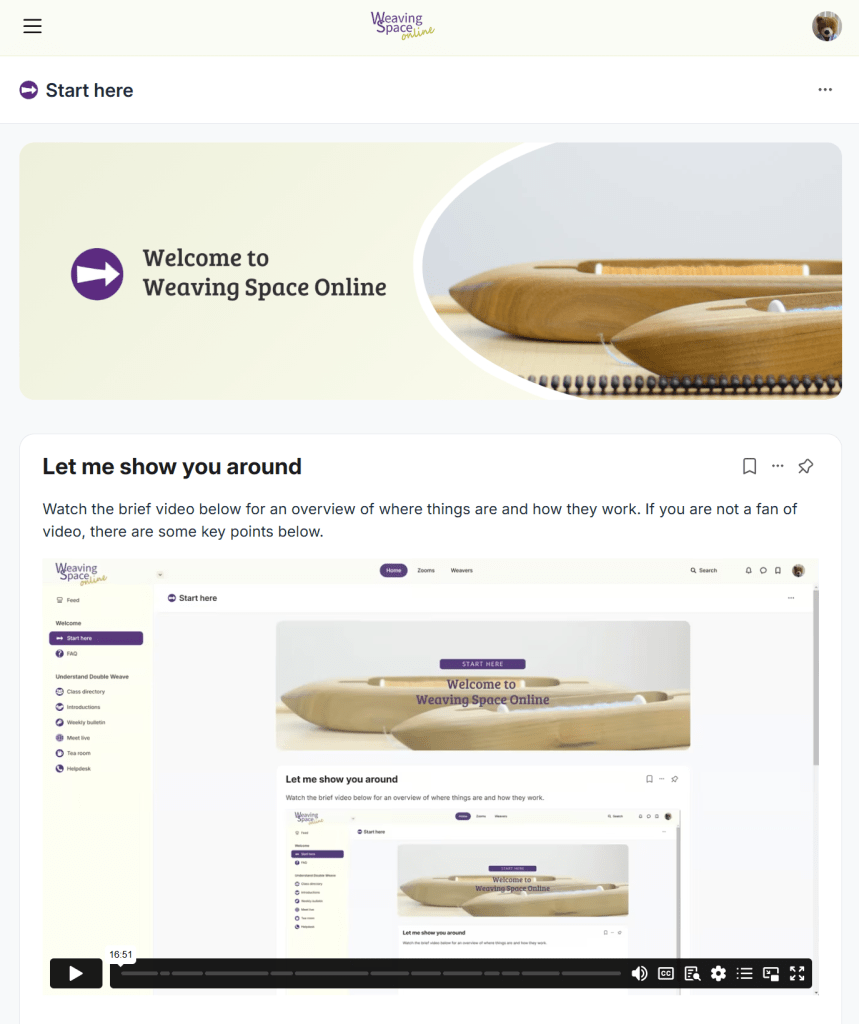Open post options ellipsis menu
The width and height of the screenshot is (859, 1024).
pos(777,466)
